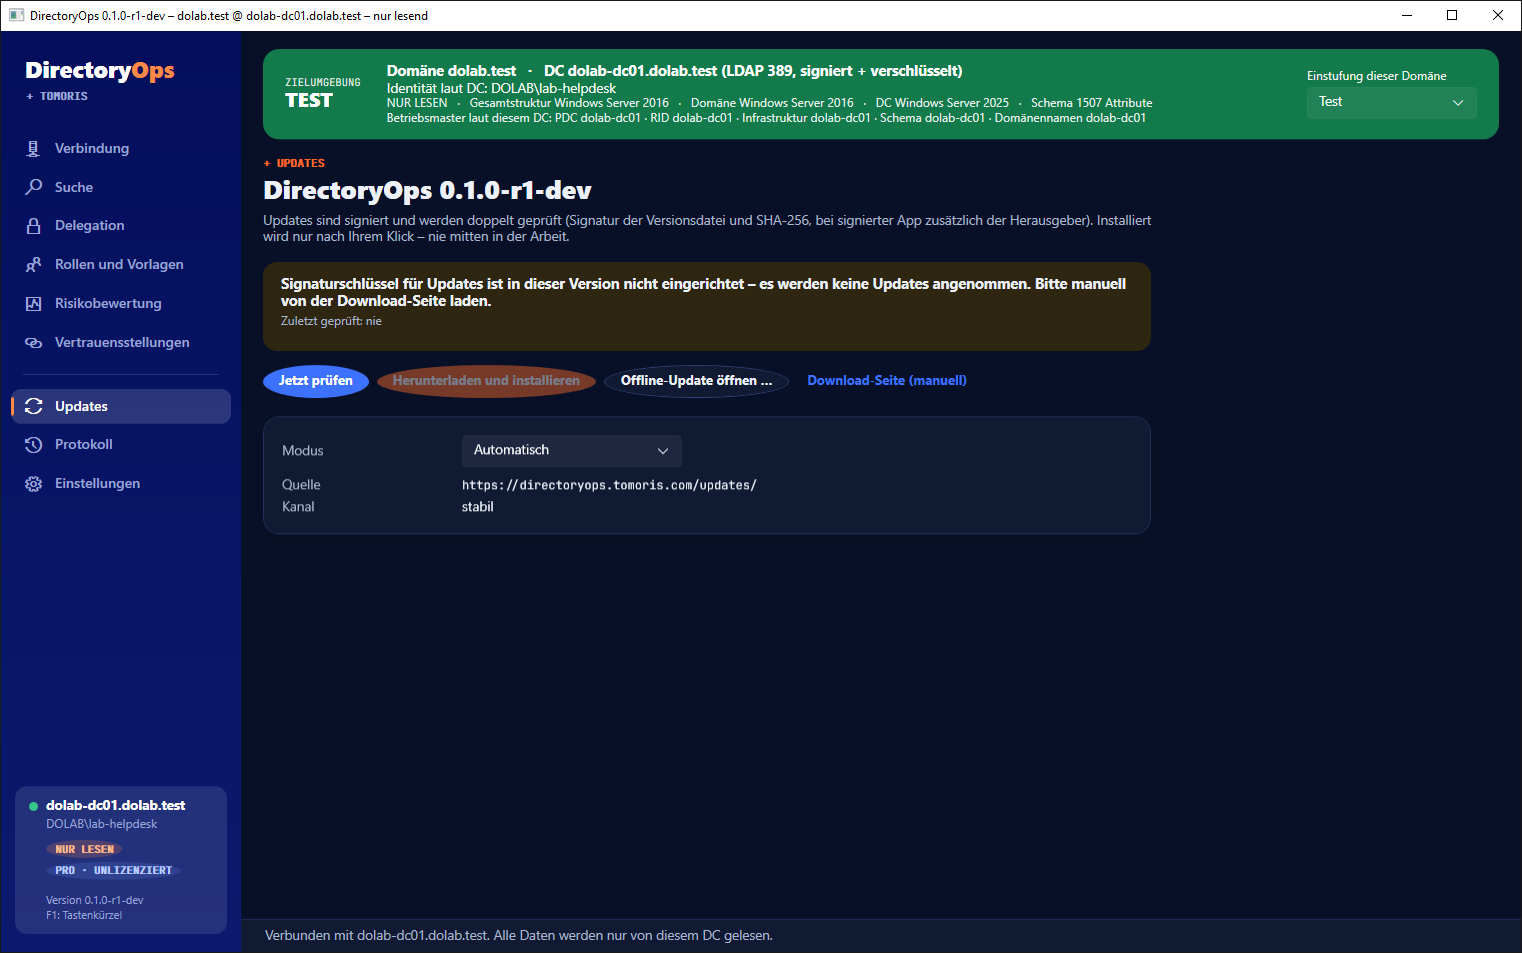Expand the Modus Automatisch dropdown
This screenshot has width=1522, height=953.
[x=571, y=451]
